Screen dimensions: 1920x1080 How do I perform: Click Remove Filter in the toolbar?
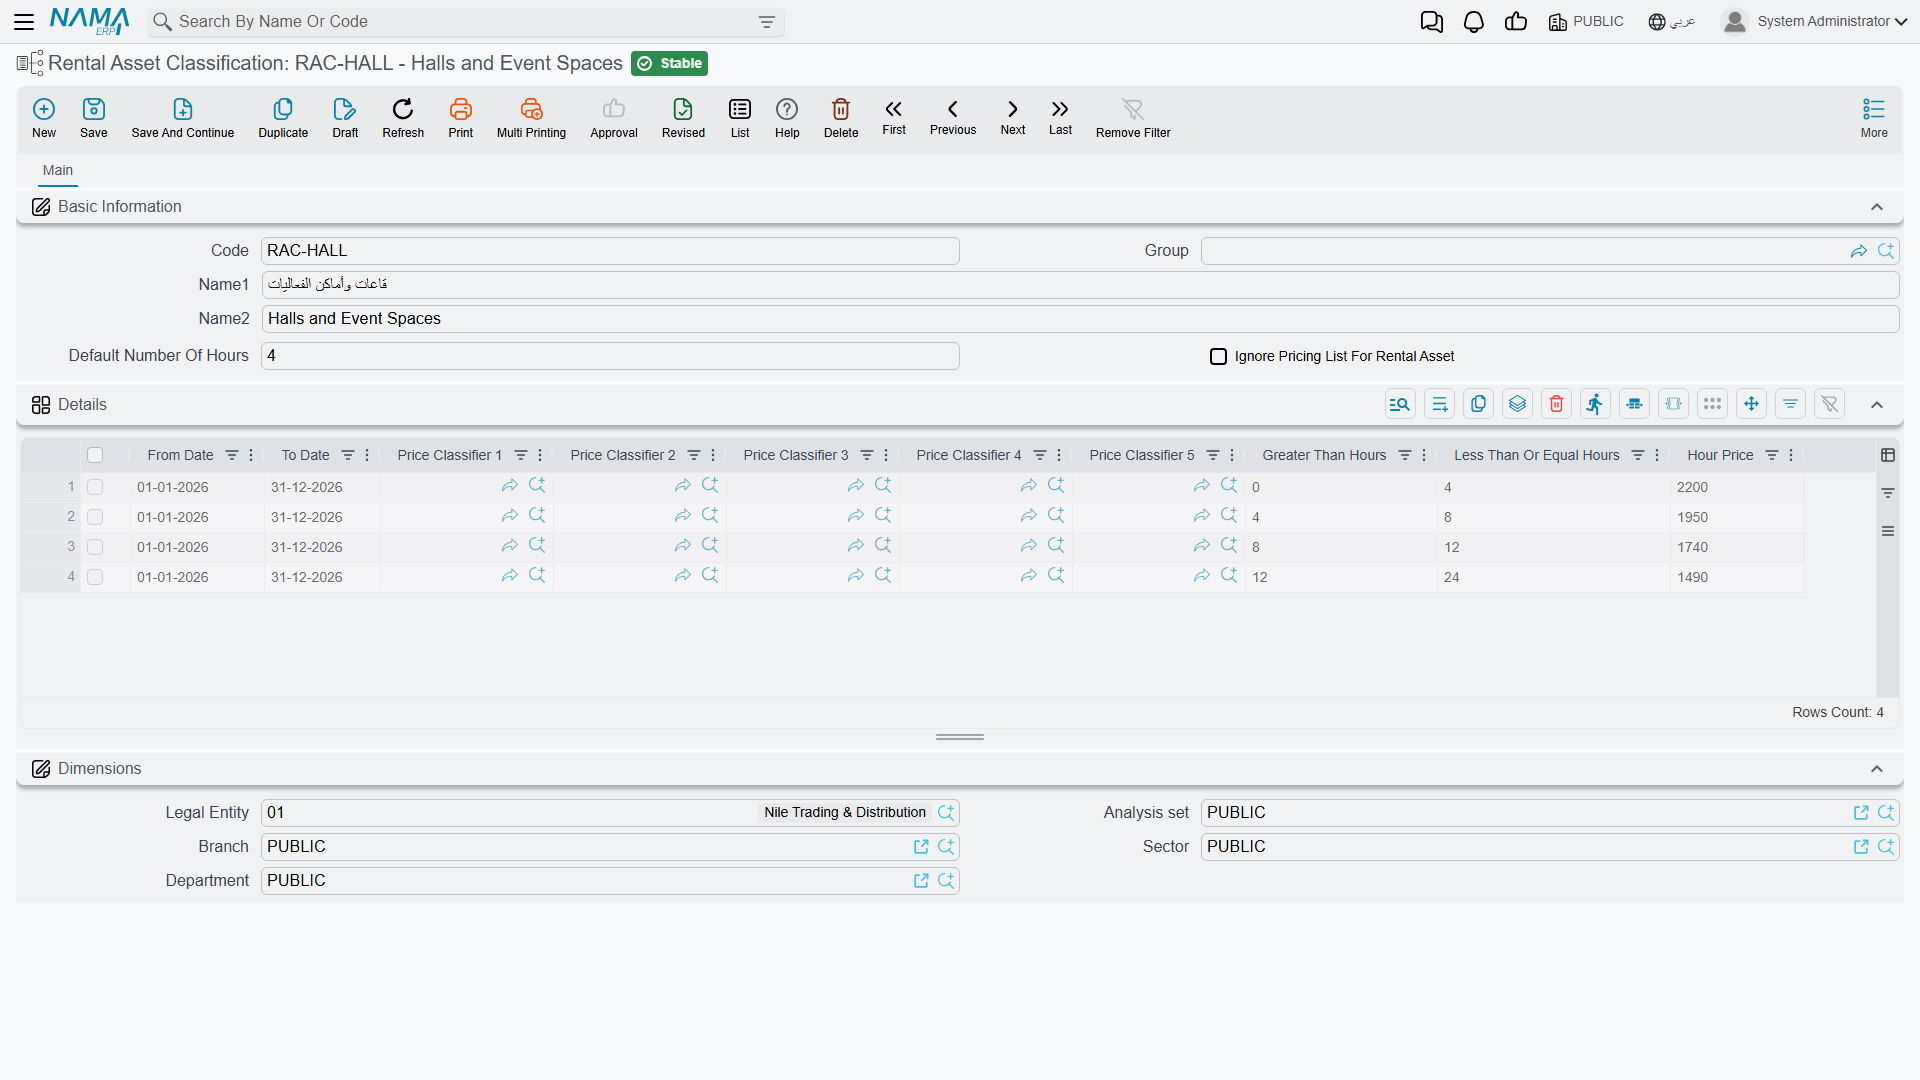[1133, 118]
